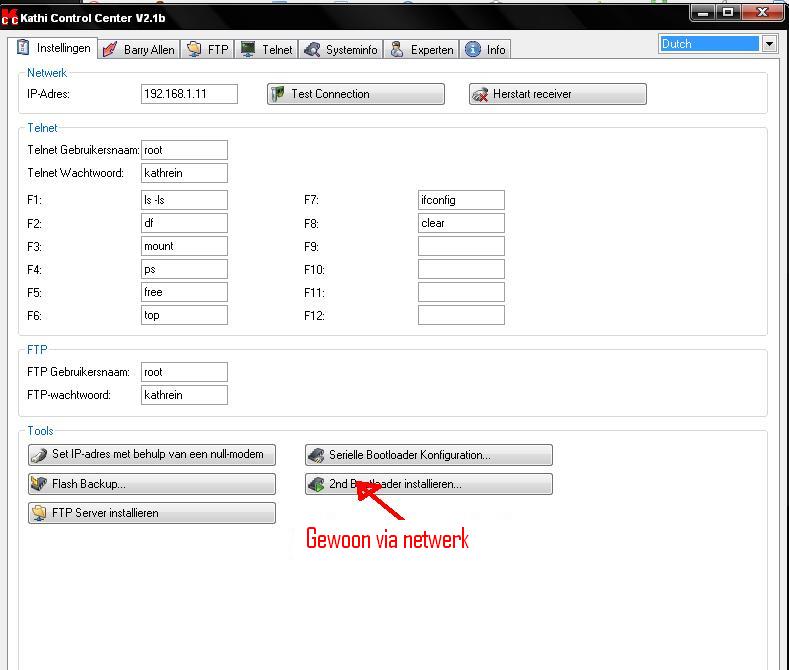Image resolution: width=789 pixels, height=670 pixels.
Task: Click the FTP Gebruikersnaam field
Action: 184,372
